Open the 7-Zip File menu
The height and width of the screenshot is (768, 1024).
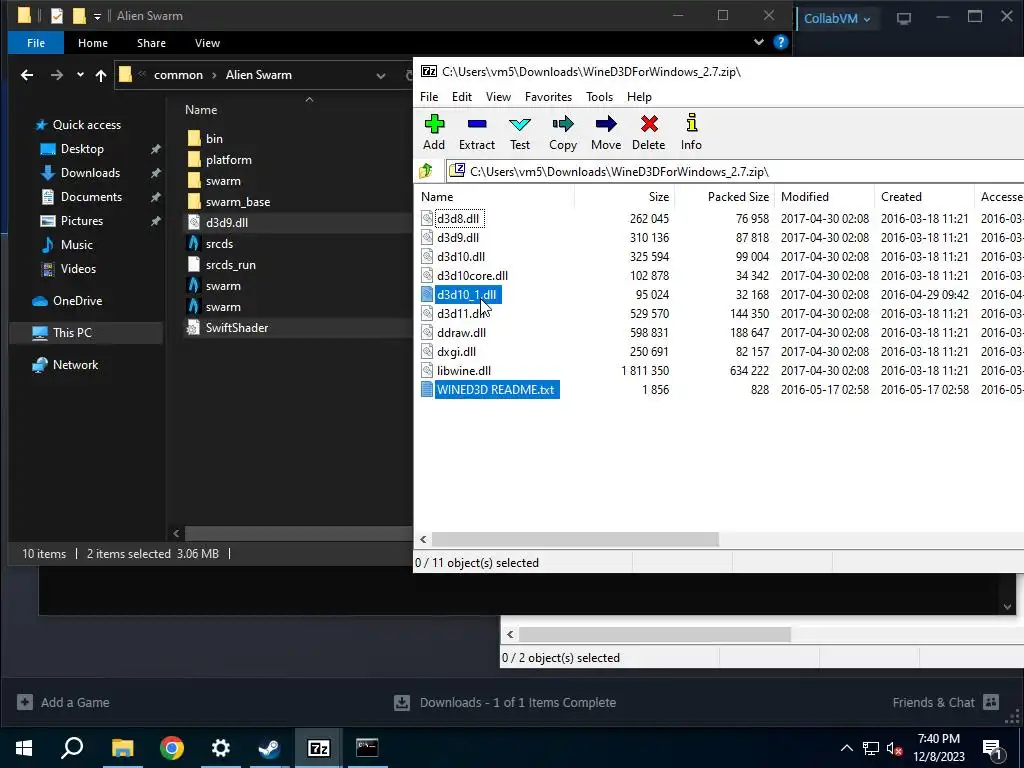tap(429, 97)
